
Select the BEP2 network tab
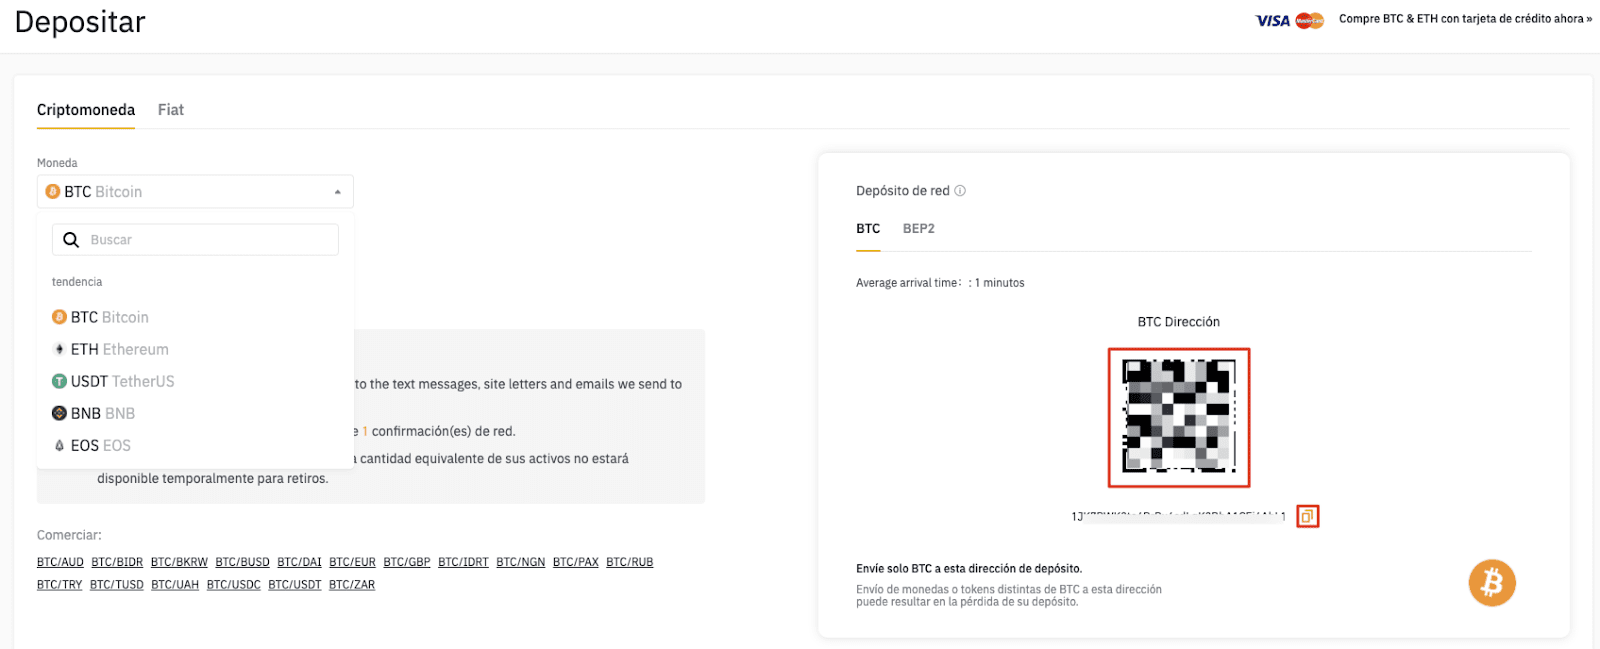[x=919, y=229]
